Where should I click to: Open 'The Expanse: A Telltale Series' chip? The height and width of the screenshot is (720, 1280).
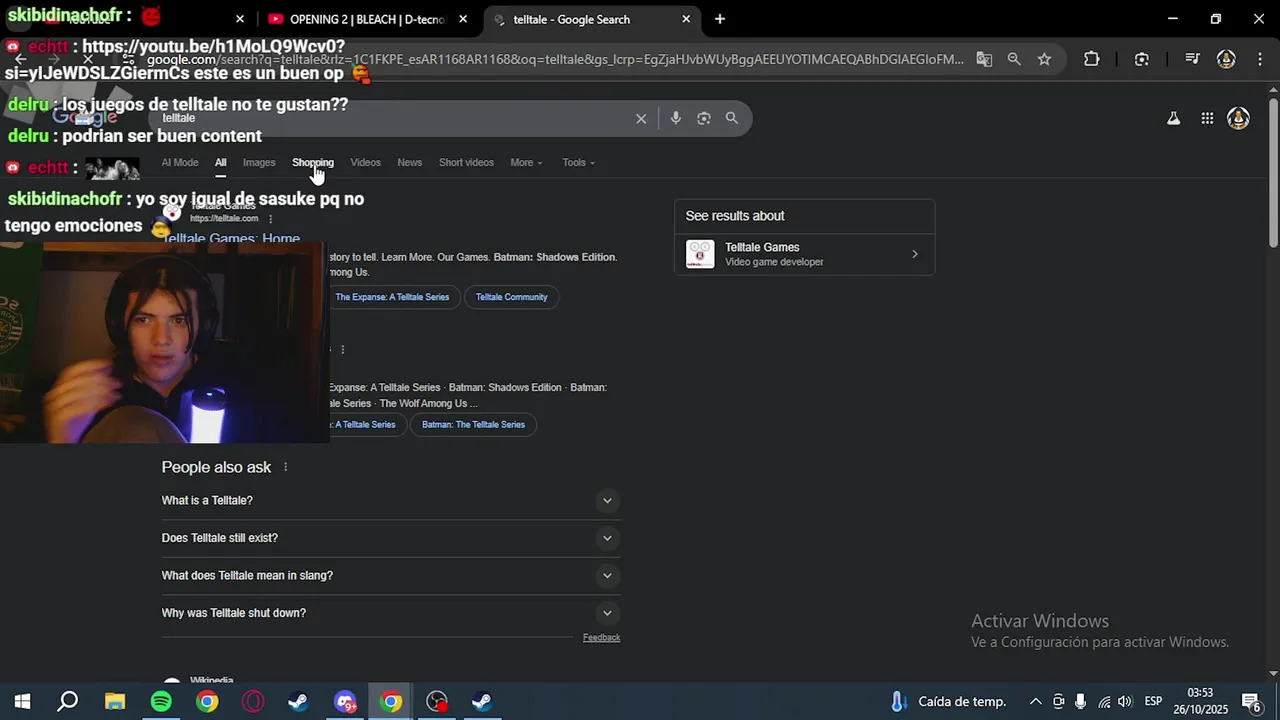(392, 297)
